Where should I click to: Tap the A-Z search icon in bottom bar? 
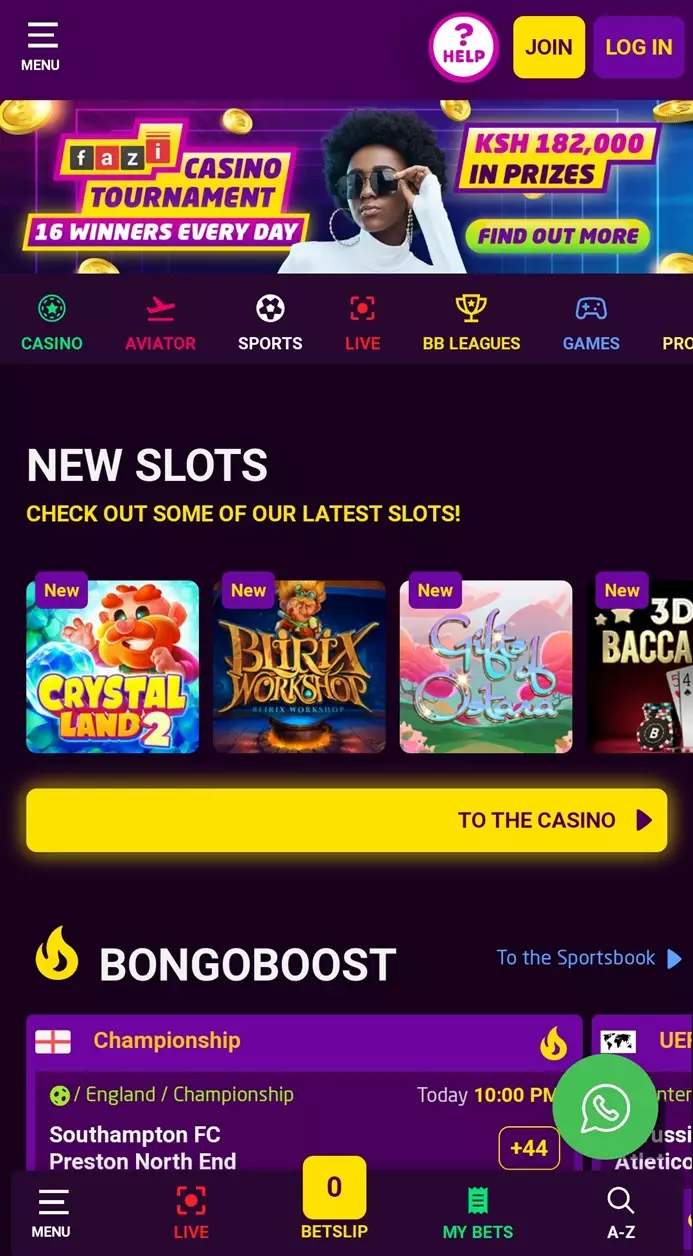(621, 1214)
